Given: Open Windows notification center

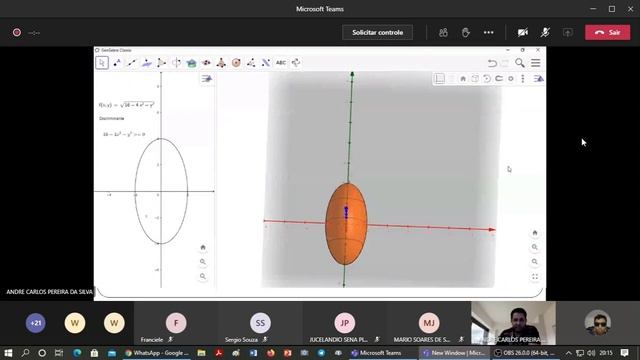Looking at the screenshot, I should [x=624, y=353].
